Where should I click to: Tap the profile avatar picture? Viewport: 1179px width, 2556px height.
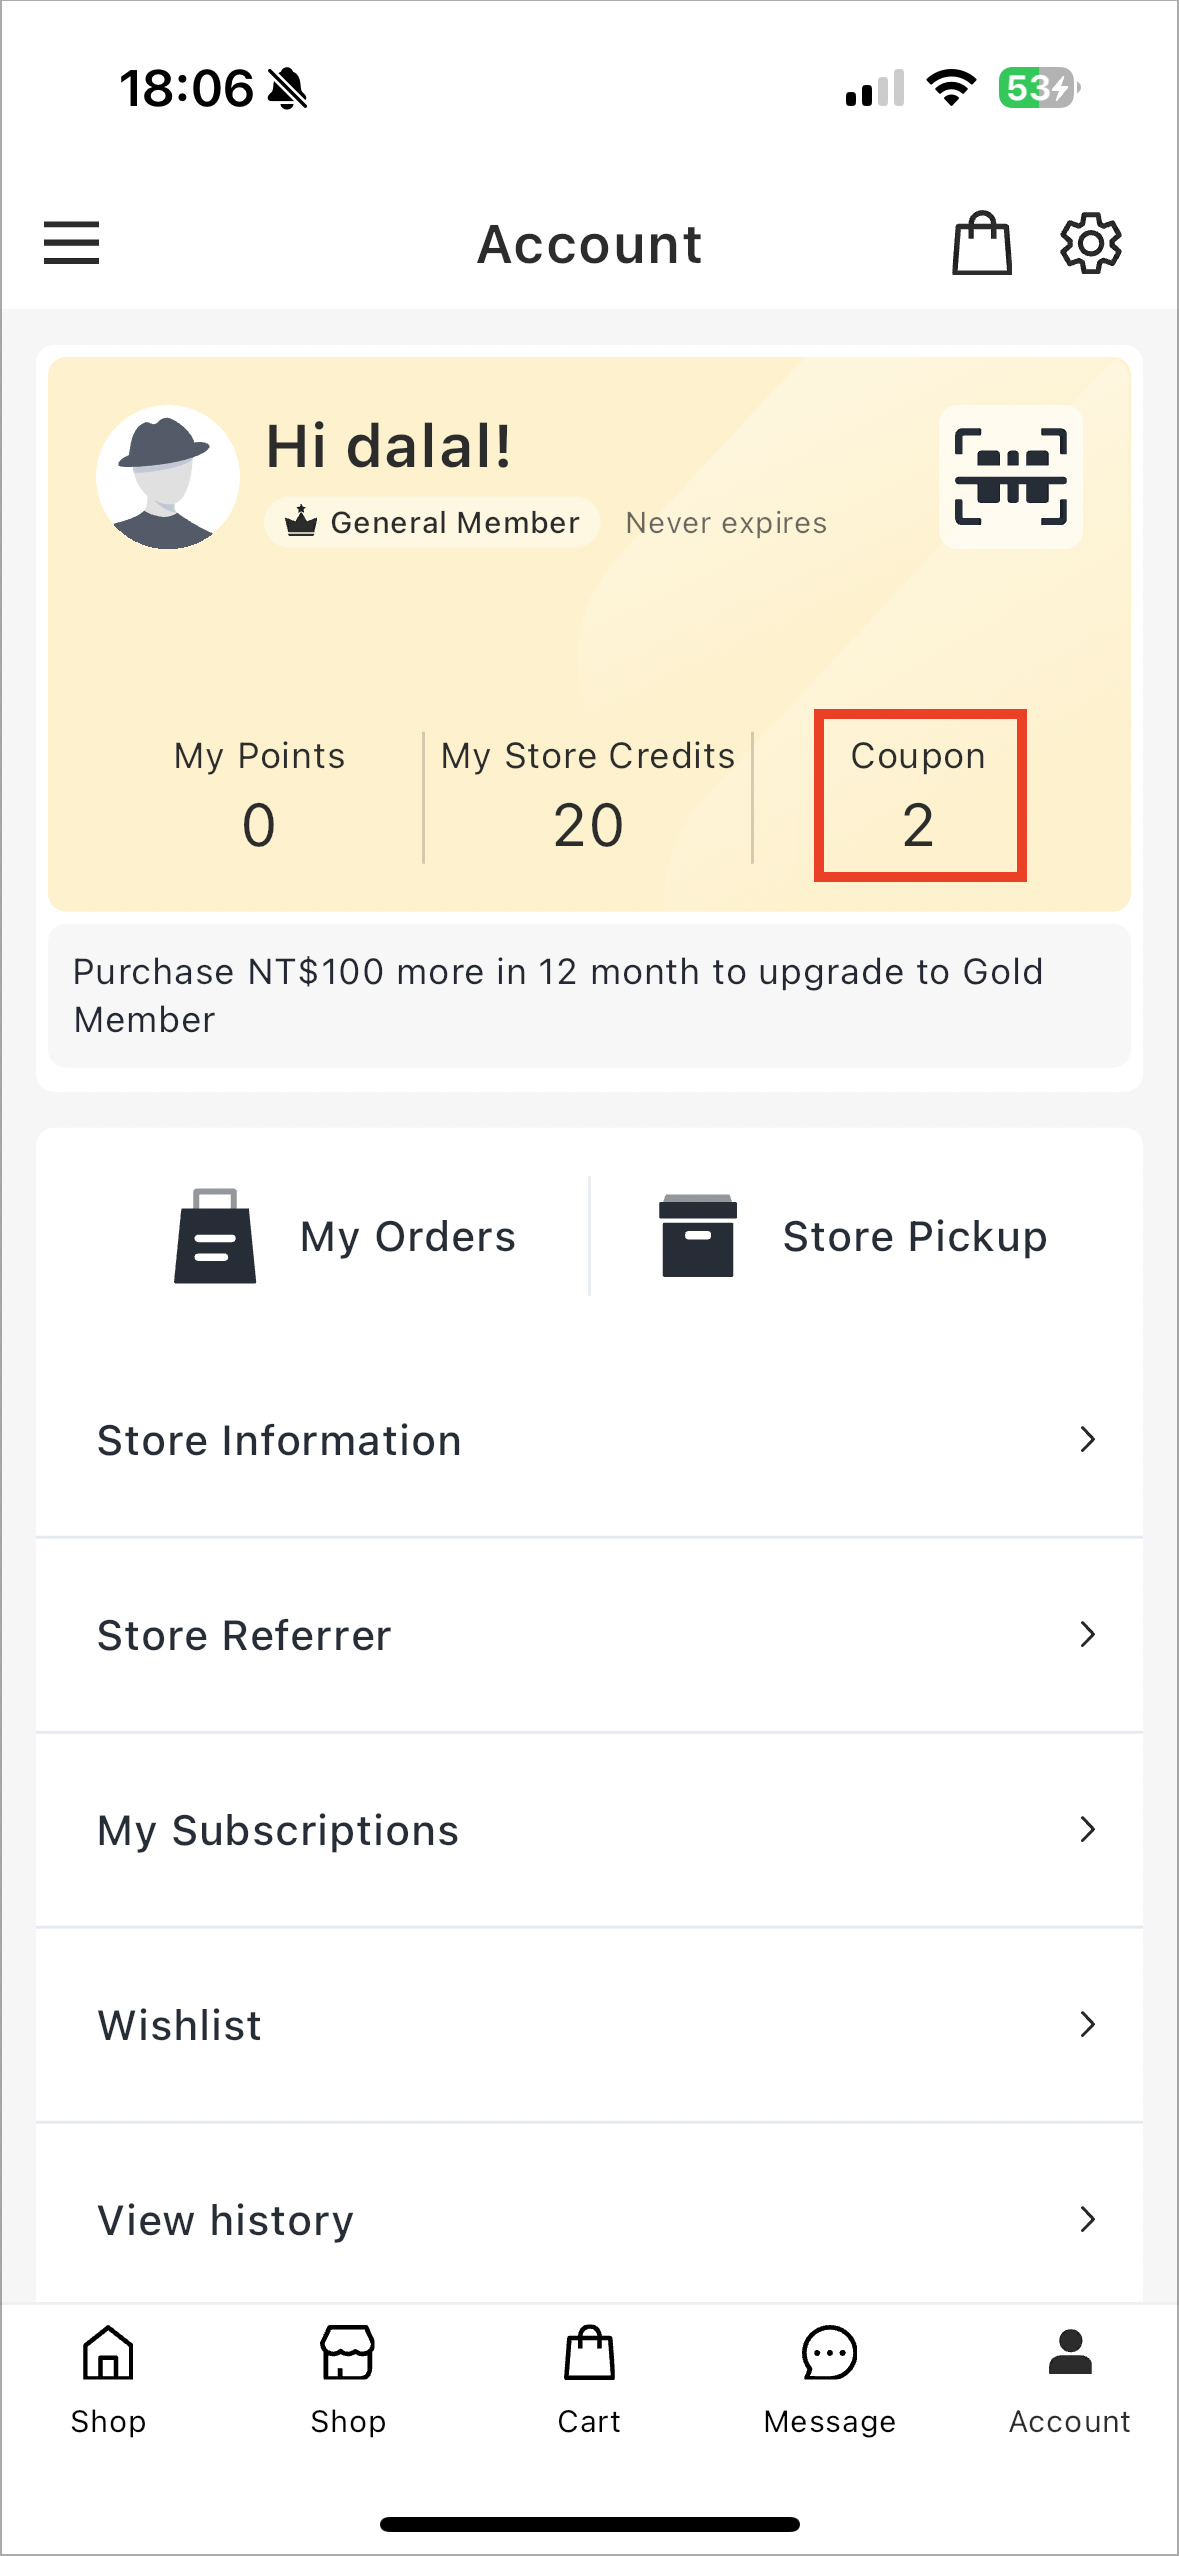167,477
